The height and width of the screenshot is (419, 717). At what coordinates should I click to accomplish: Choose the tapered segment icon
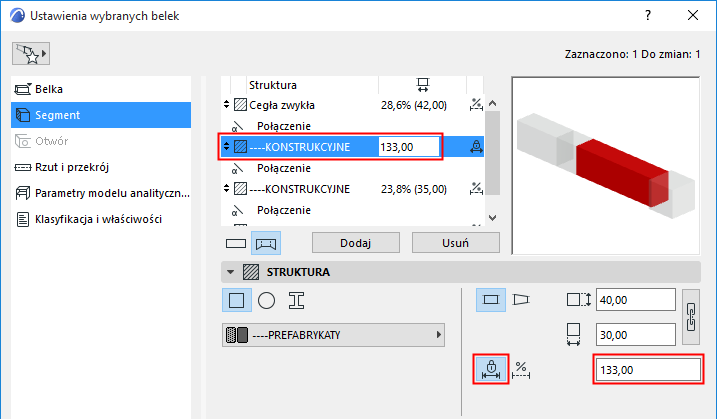(x=521, y=299)
